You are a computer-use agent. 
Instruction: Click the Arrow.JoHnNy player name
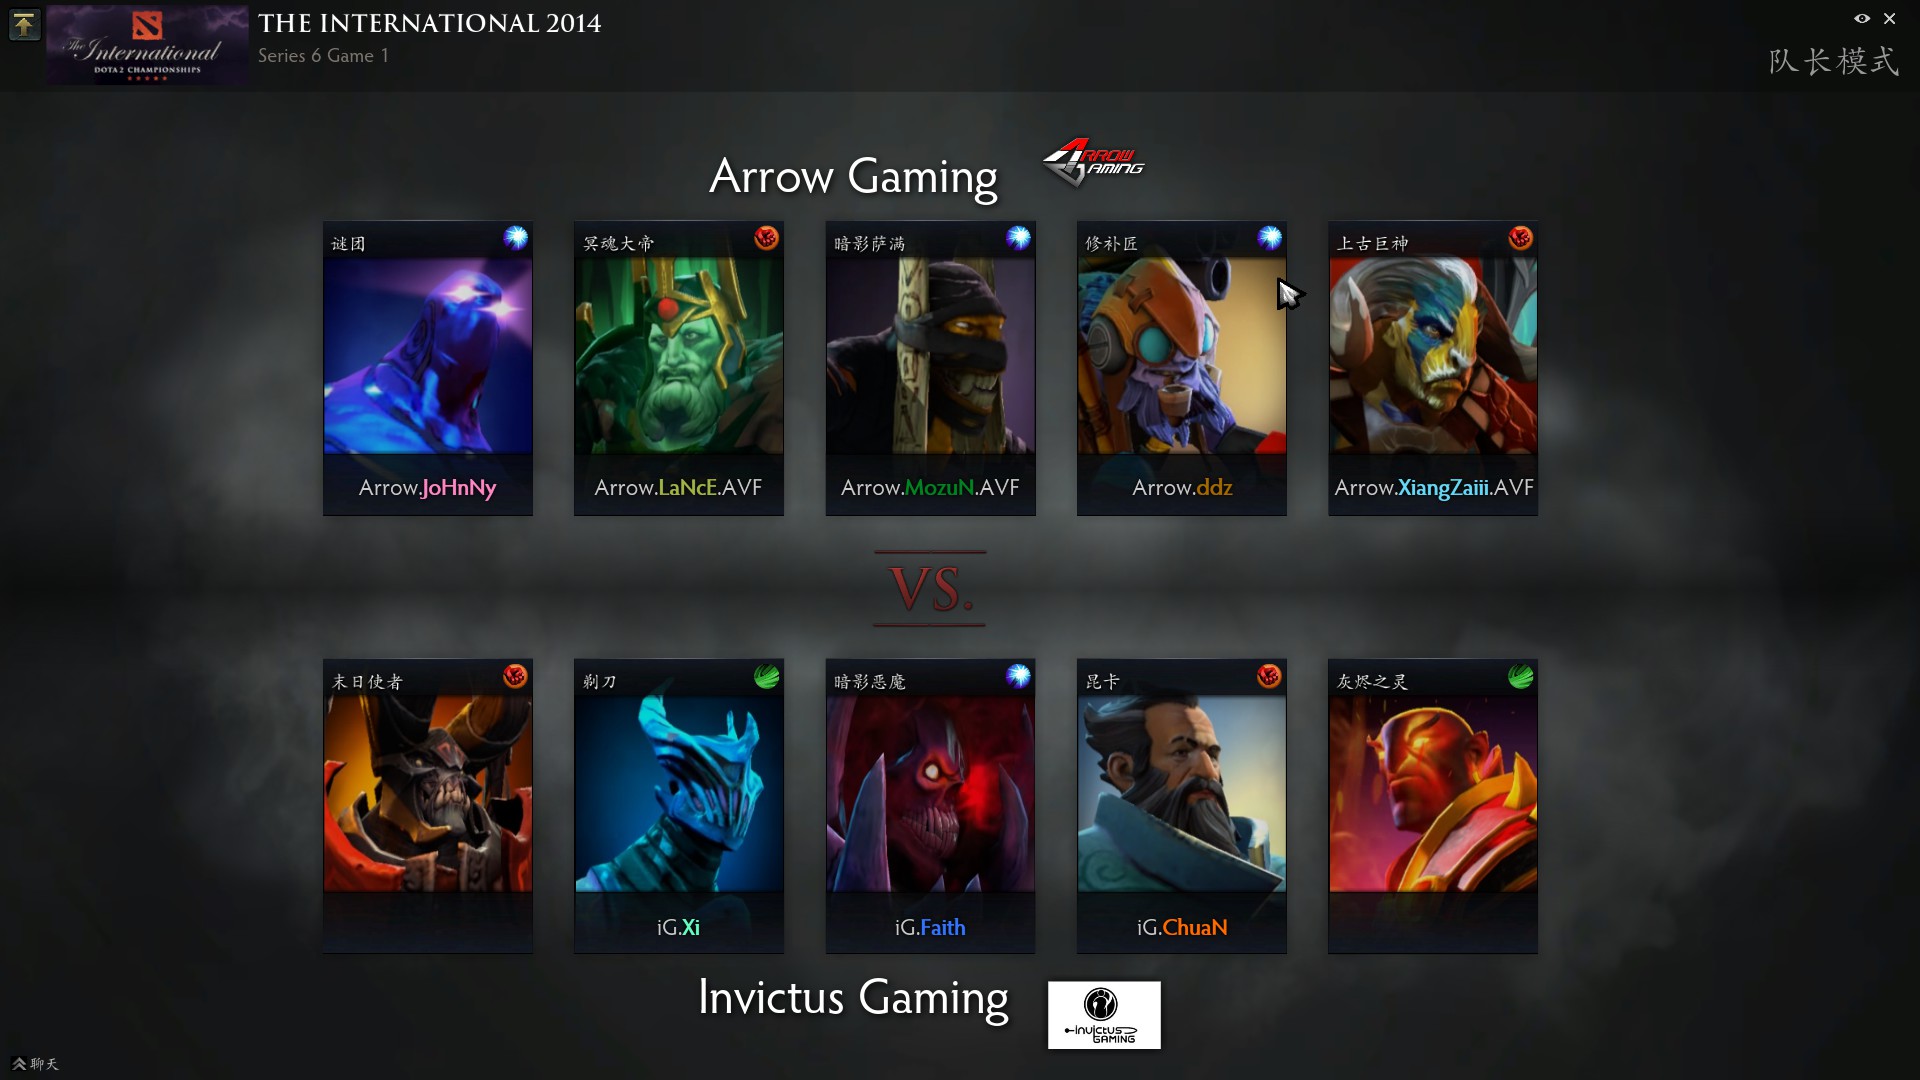click(427, 488)
